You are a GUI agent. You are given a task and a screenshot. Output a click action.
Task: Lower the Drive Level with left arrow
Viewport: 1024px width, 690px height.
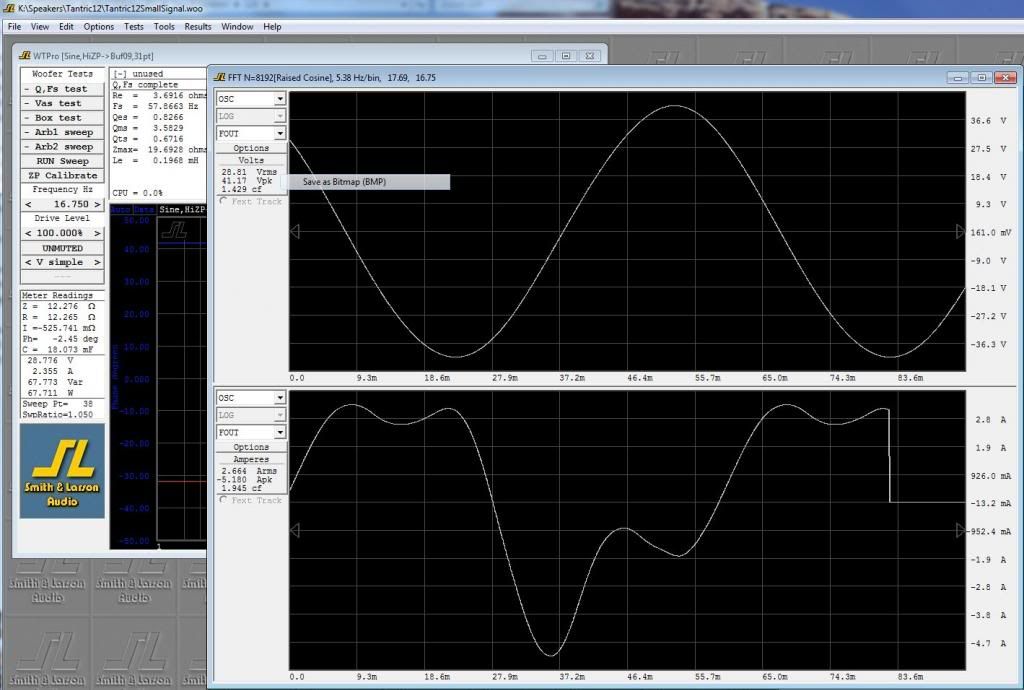pyautogui.click(x=28, y=233)
